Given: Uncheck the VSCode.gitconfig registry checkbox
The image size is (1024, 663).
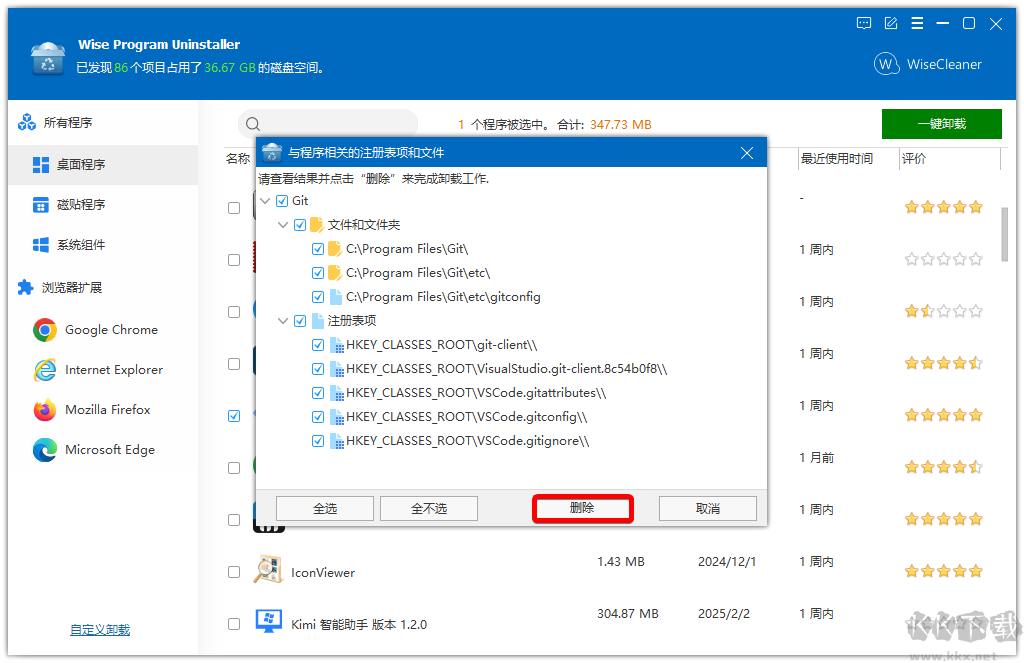Looking at the screenshot, I should (318, 417).
